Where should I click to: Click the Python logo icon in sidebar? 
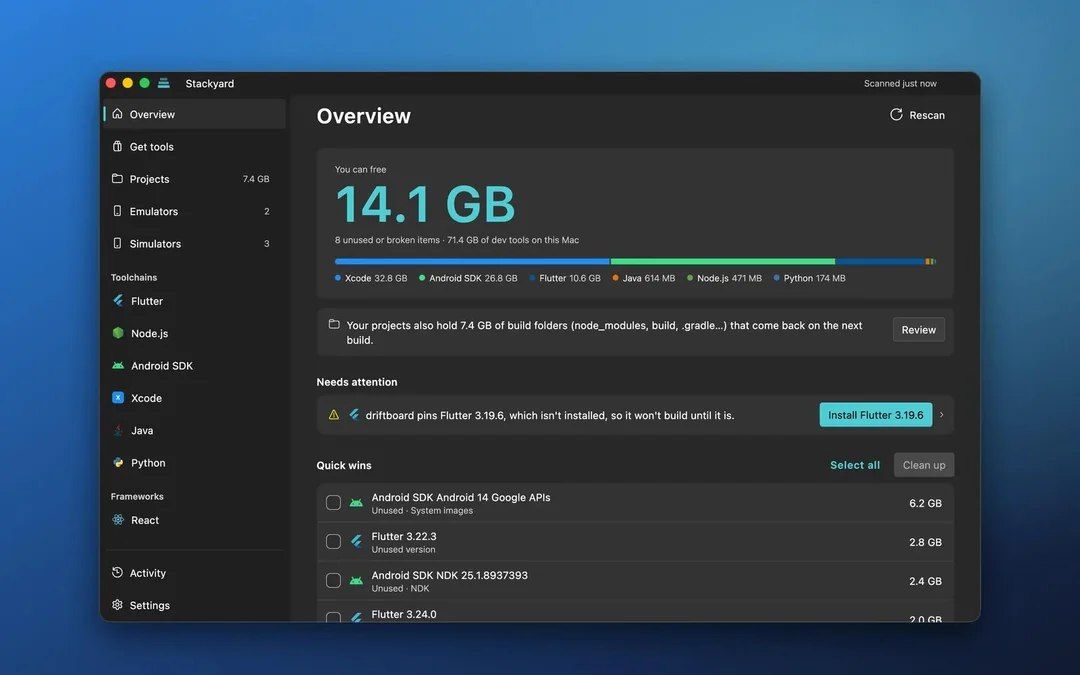pos(118,462)
